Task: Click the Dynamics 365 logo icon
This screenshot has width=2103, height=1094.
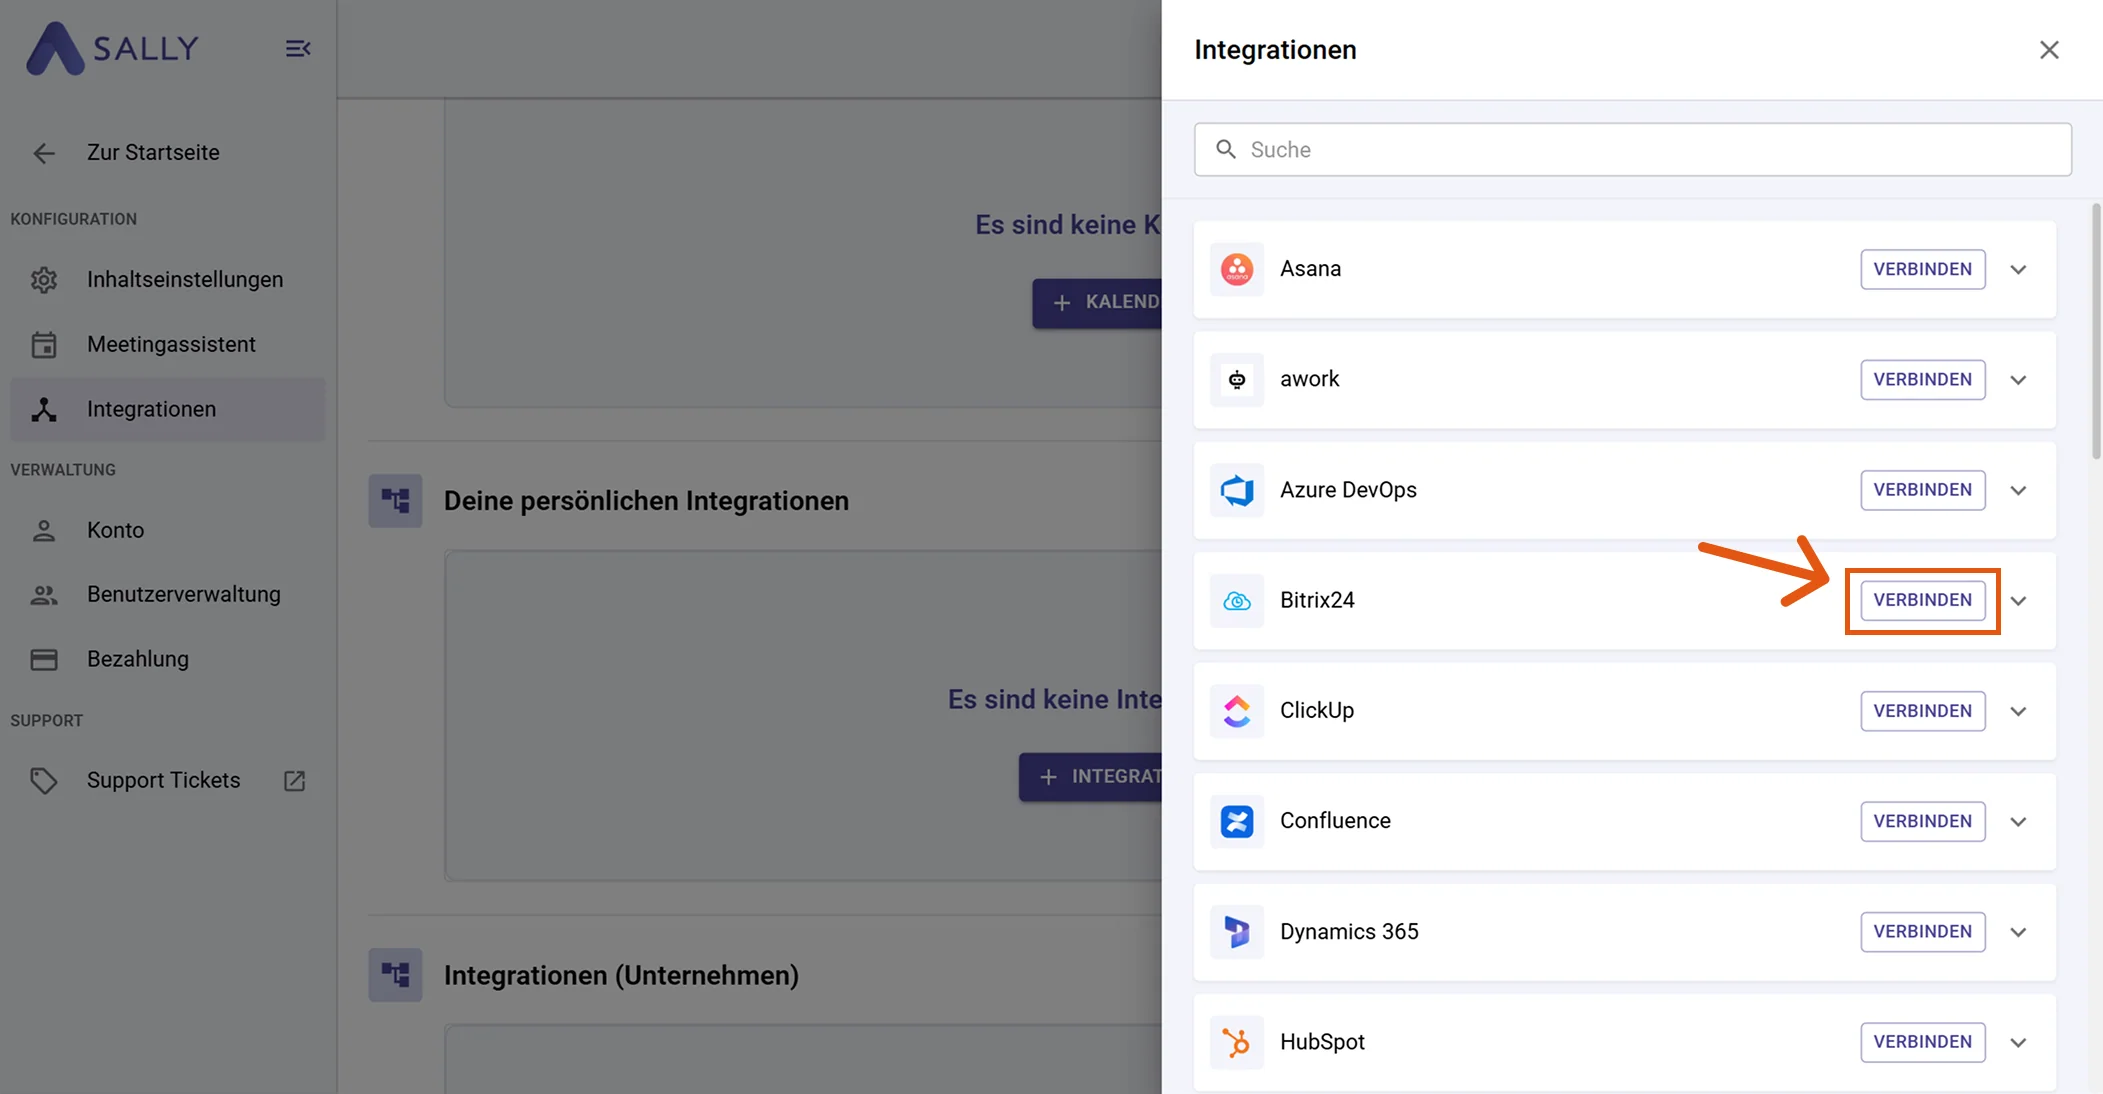Action: click(1237, 932)
